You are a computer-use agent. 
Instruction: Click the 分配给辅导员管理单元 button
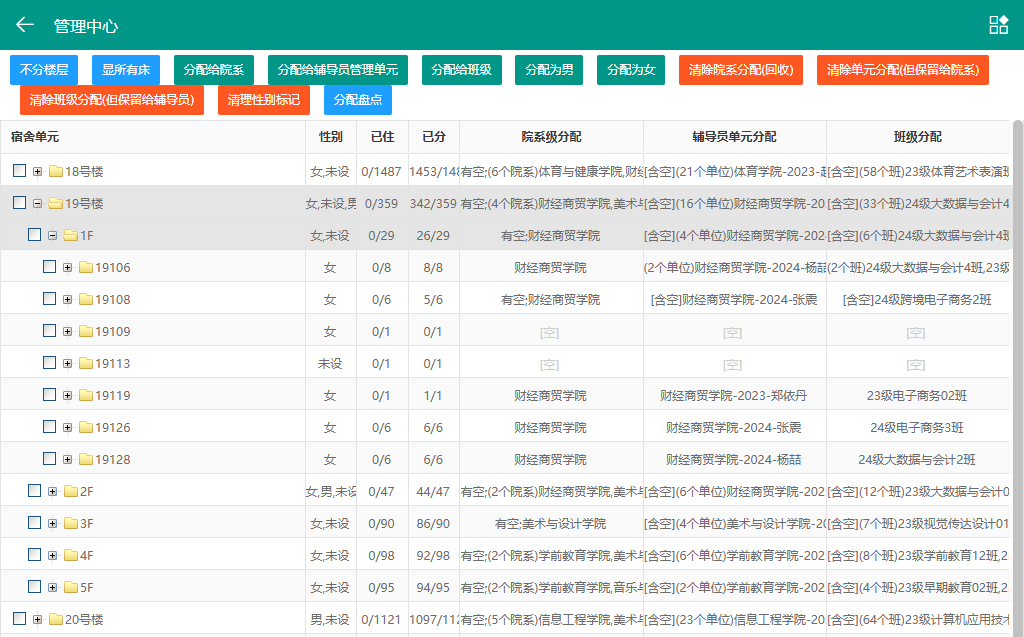click(338, 70)
